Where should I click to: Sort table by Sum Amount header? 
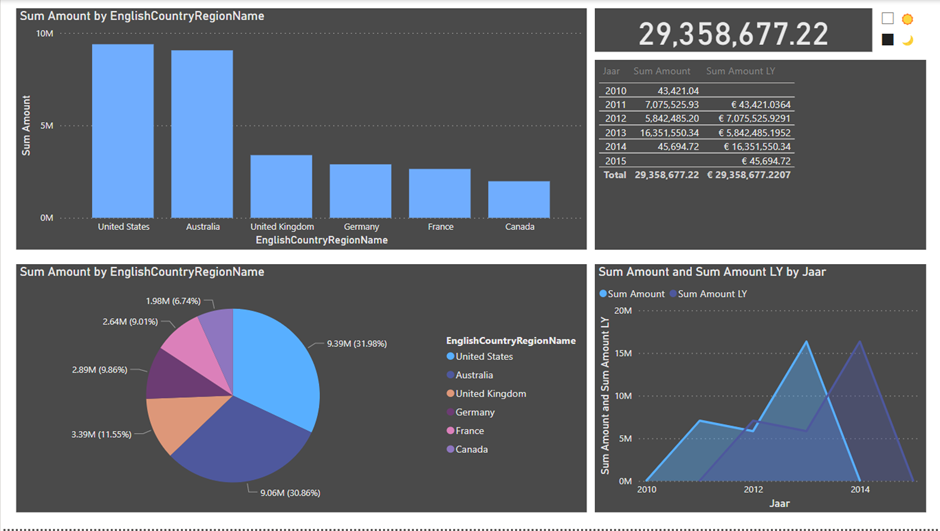point(662,72)
